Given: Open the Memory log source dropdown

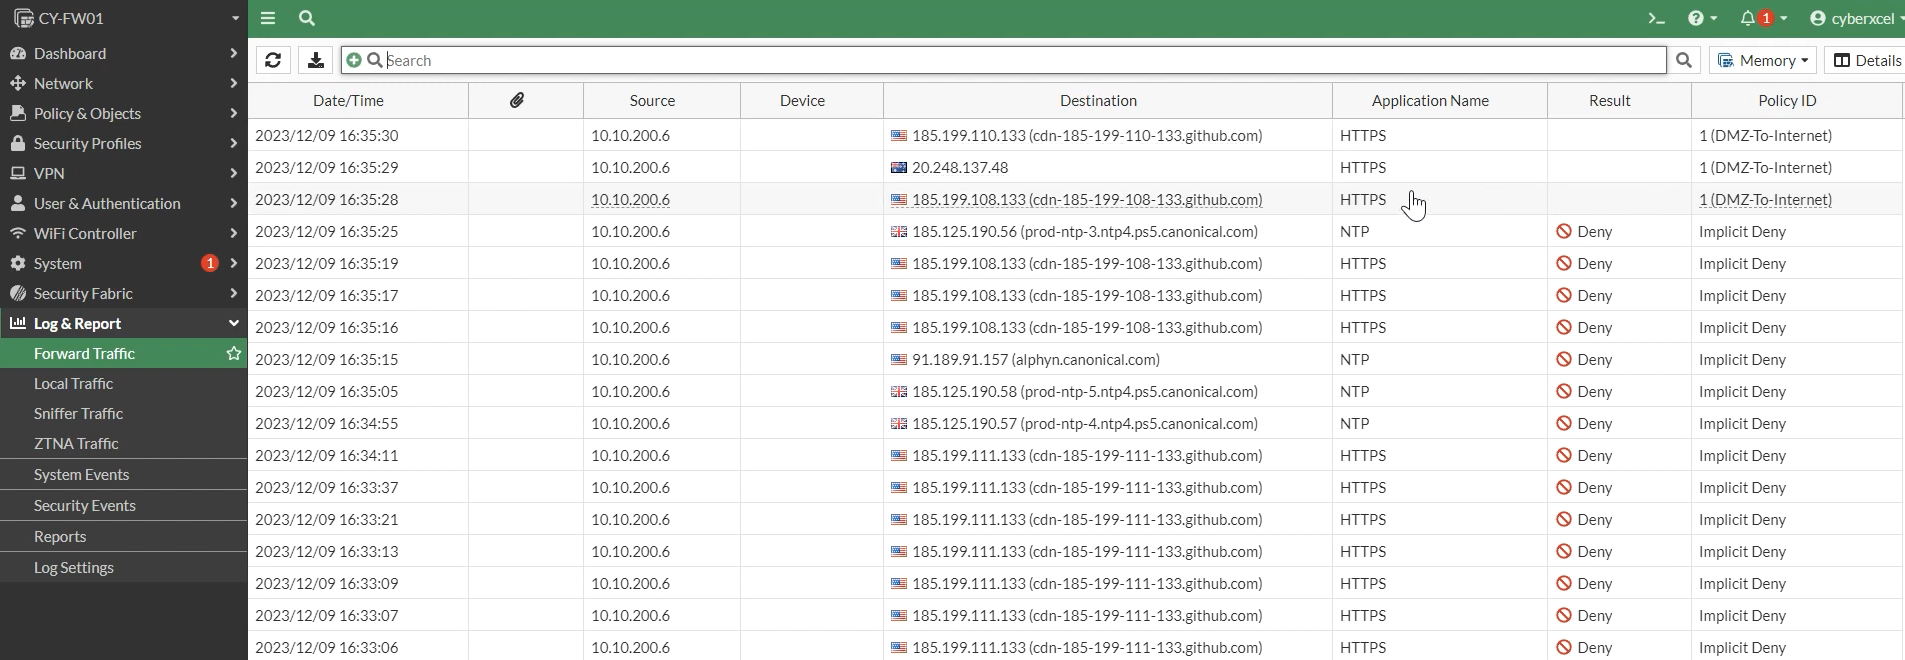Looking at the screenshot, I should [x=1763, y=60].
